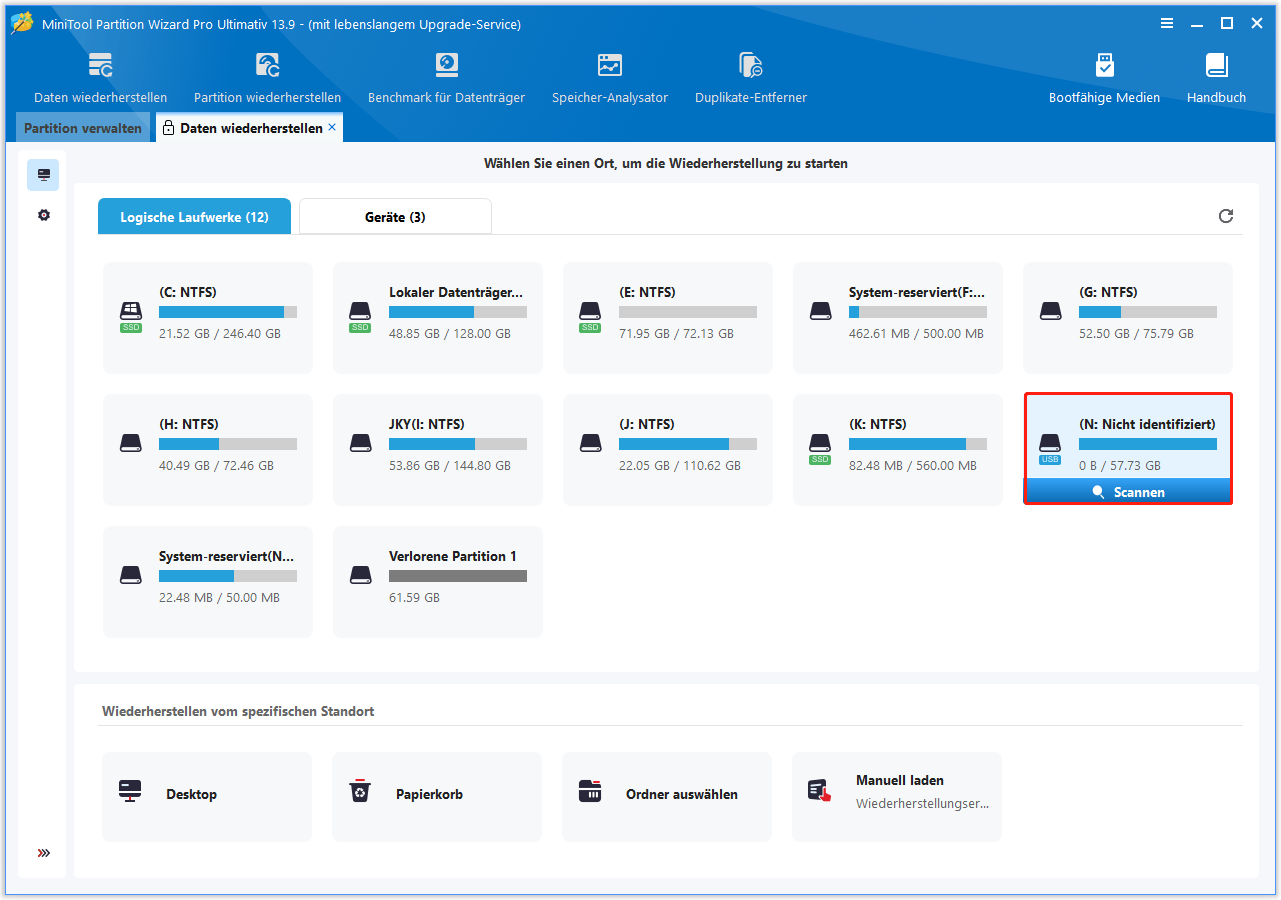Screen dimensions: 1281x900
Task: Recover from Papierkorb
Action: (437, 796)
